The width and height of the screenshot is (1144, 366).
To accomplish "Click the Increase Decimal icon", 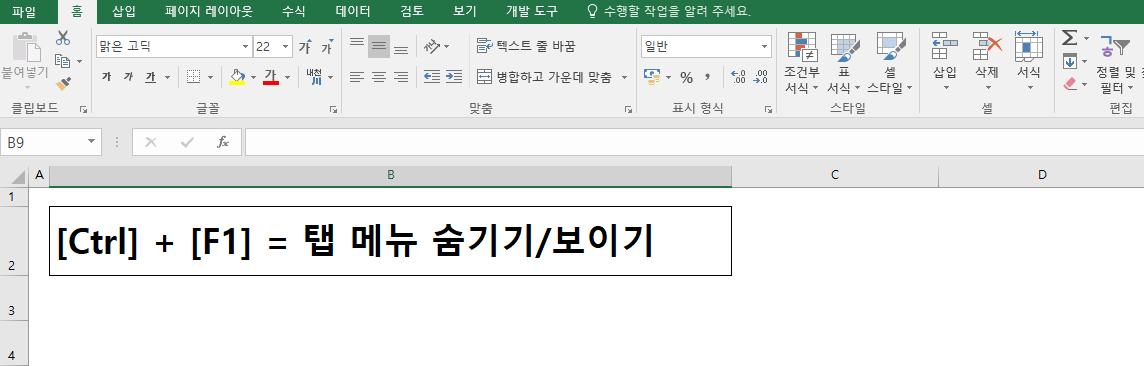I will click(738, 77).
